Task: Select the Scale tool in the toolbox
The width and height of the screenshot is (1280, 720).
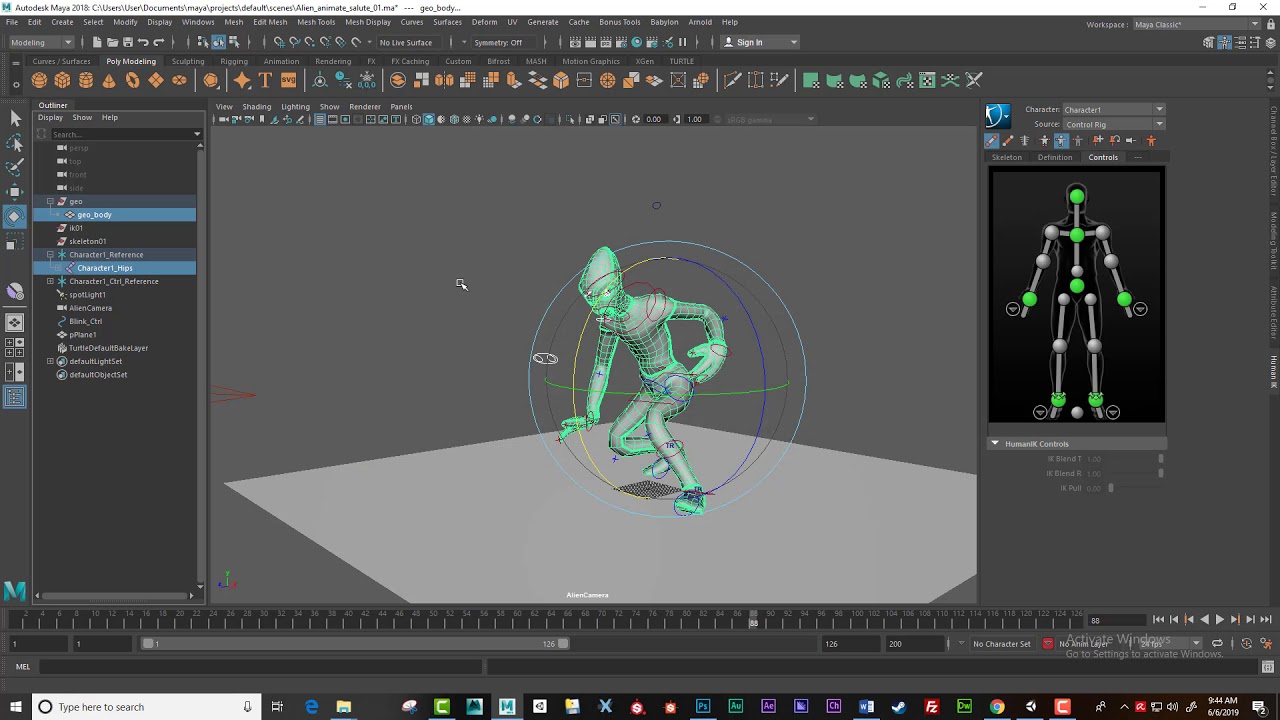Action: click(x=15, y=241)
